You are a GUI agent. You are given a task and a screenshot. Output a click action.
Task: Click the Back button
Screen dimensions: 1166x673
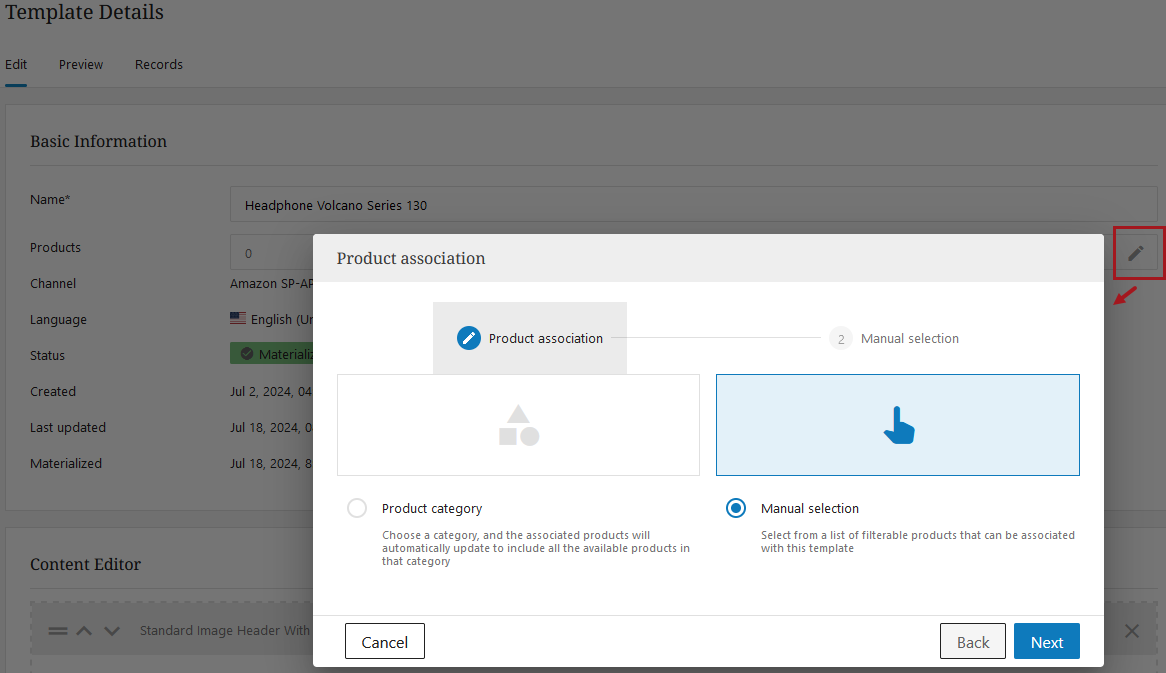click(972, 642)
